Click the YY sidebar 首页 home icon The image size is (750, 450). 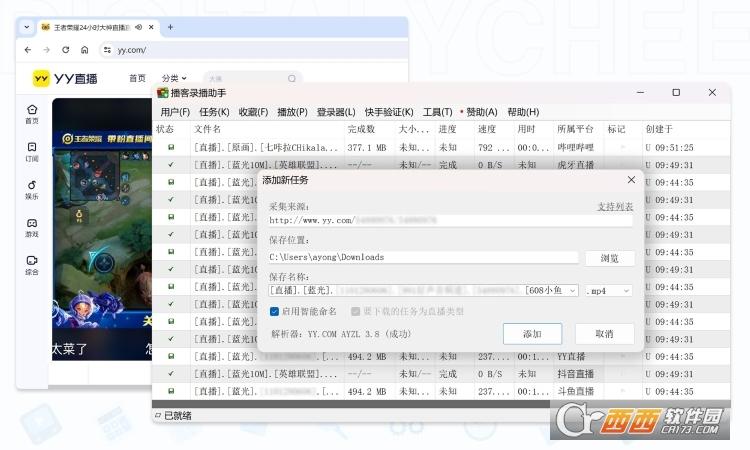point(32,110)
